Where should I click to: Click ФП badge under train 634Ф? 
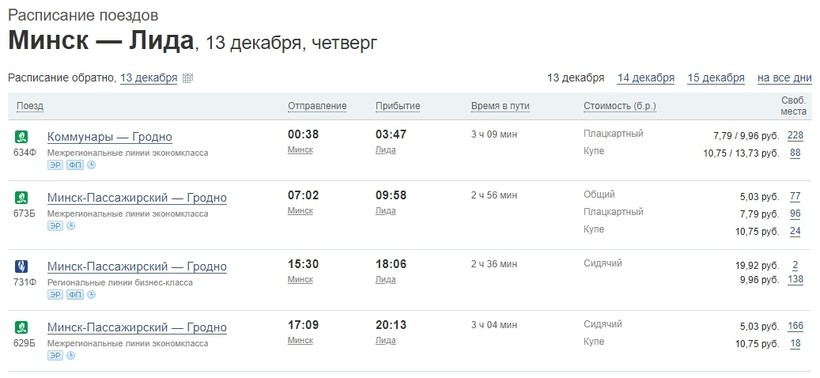point(75,165)
